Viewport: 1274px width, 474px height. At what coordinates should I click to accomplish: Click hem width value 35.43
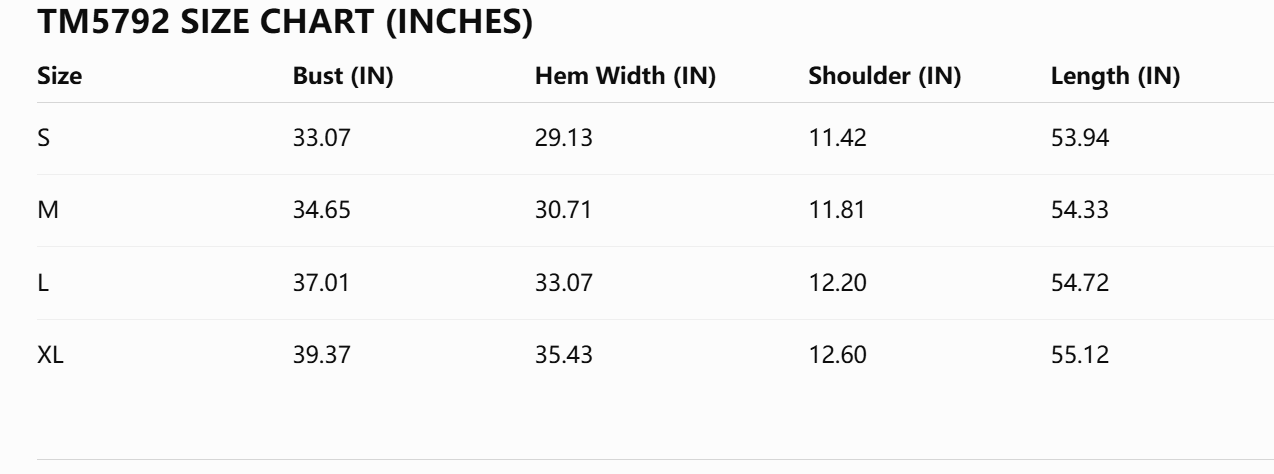[x=565, y=355]
